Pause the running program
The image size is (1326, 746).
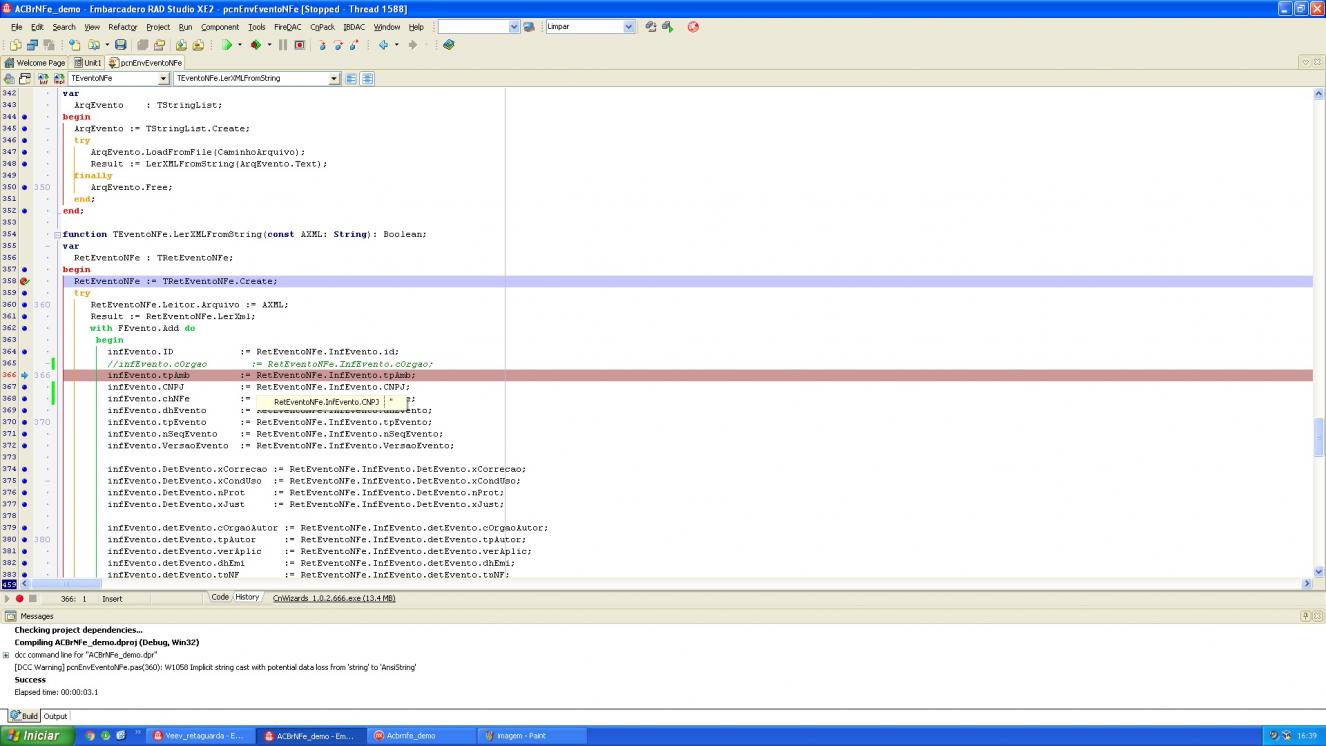click(x=283, y=45)
